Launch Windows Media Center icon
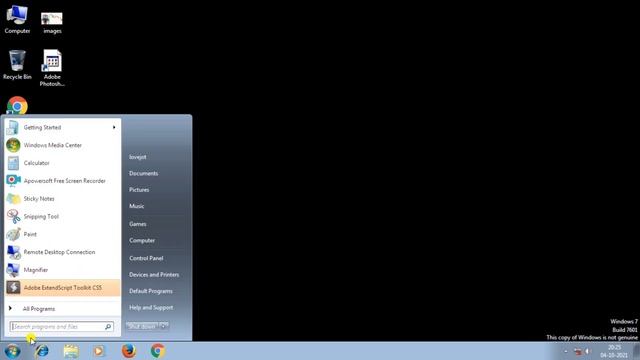Viewport: 640px width, 360px height. pyautogui.click(x=13, y=145)
